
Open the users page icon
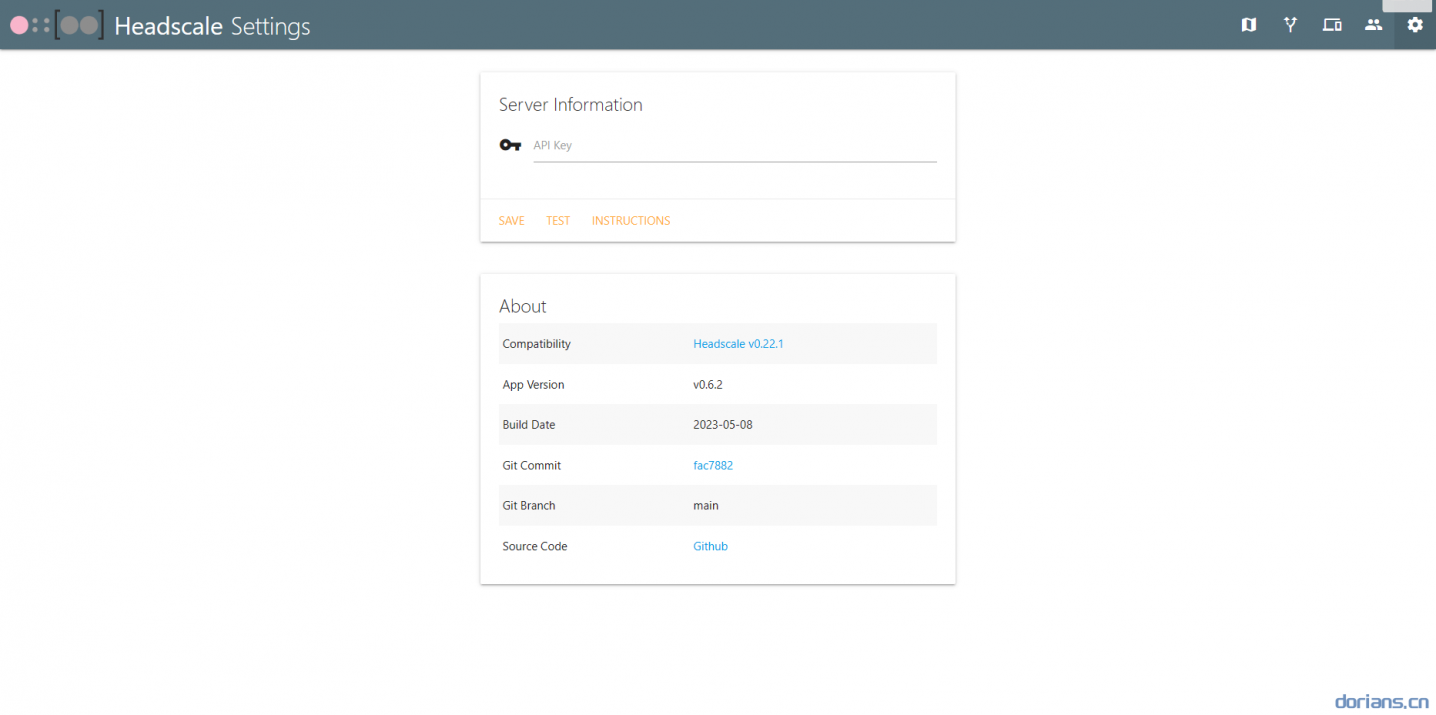pyautogui.click(x=1373, y=25)
